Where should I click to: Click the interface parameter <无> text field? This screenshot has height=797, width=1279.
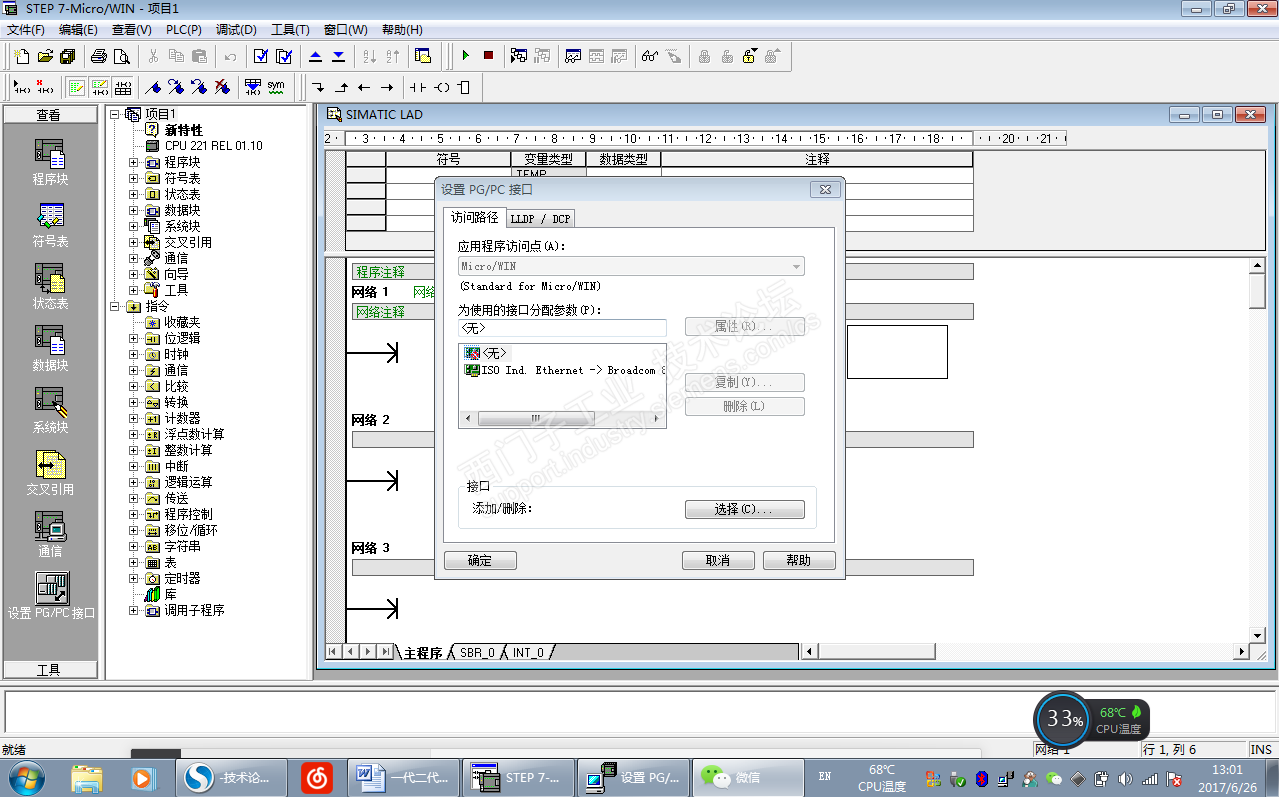click(562, 328)
